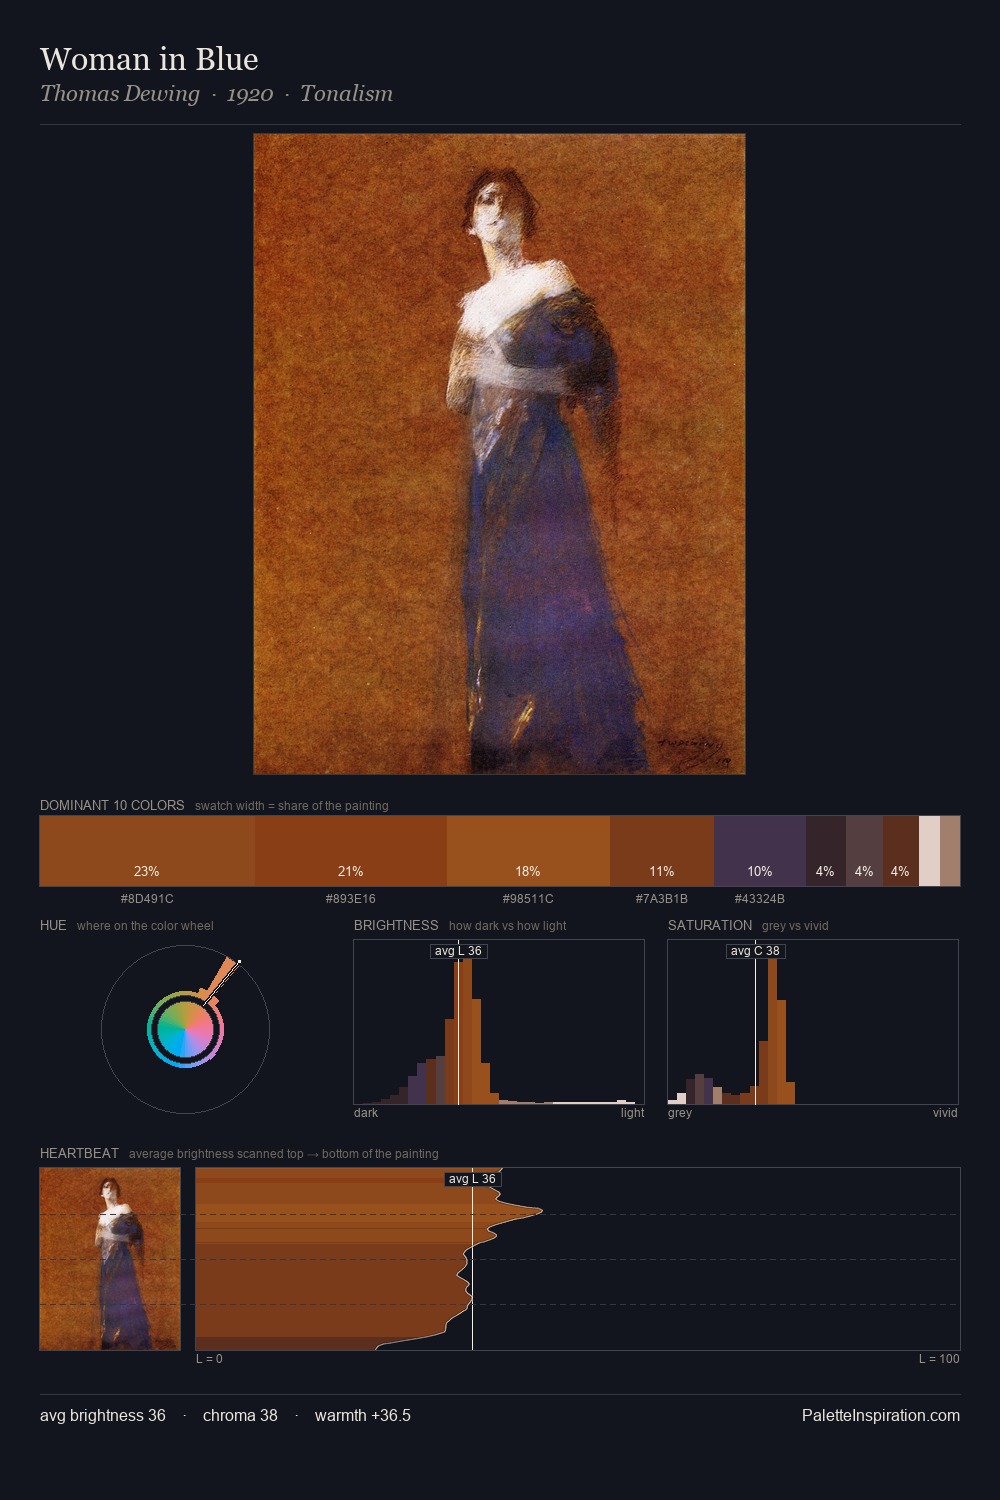1000x1500 pixels.
Task: Click the hue color wheel
Action: coord(186,1029)
